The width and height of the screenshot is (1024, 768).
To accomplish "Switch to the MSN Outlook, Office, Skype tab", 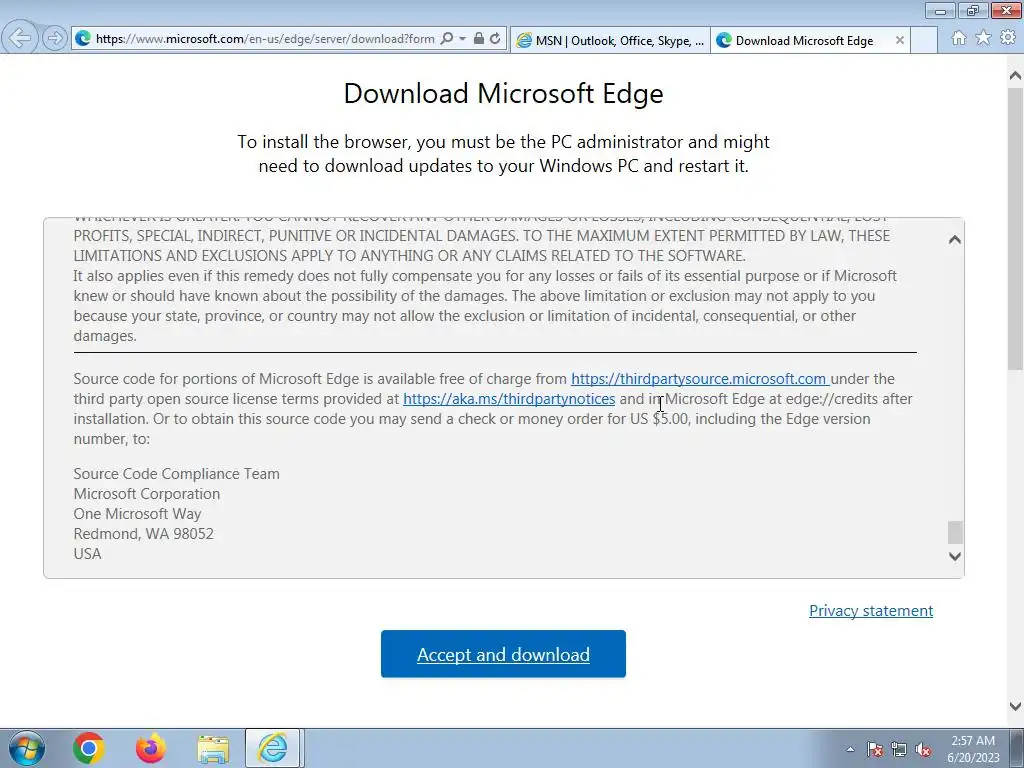I will [x=610, y=40].
